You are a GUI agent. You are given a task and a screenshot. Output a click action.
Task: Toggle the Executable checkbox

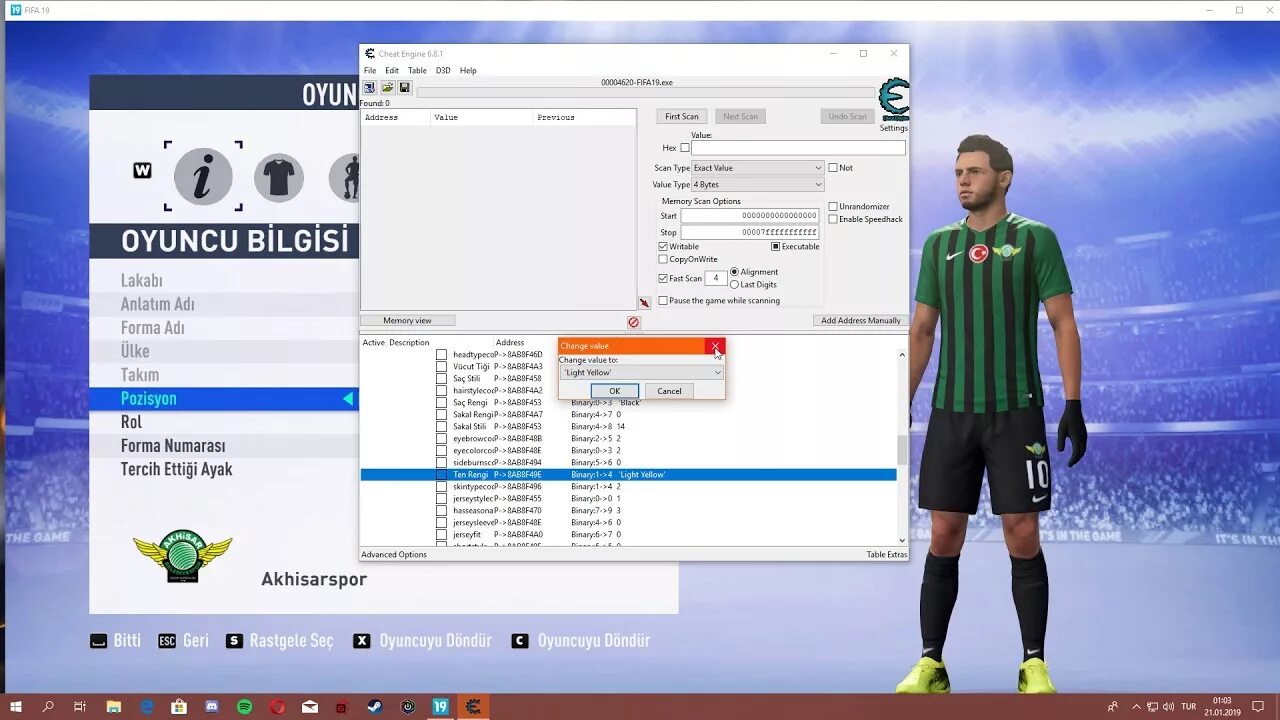pos(775,246)
